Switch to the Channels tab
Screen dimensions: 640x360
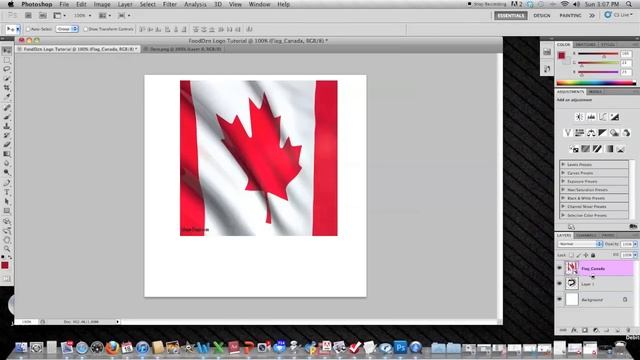tap(586, 236)
